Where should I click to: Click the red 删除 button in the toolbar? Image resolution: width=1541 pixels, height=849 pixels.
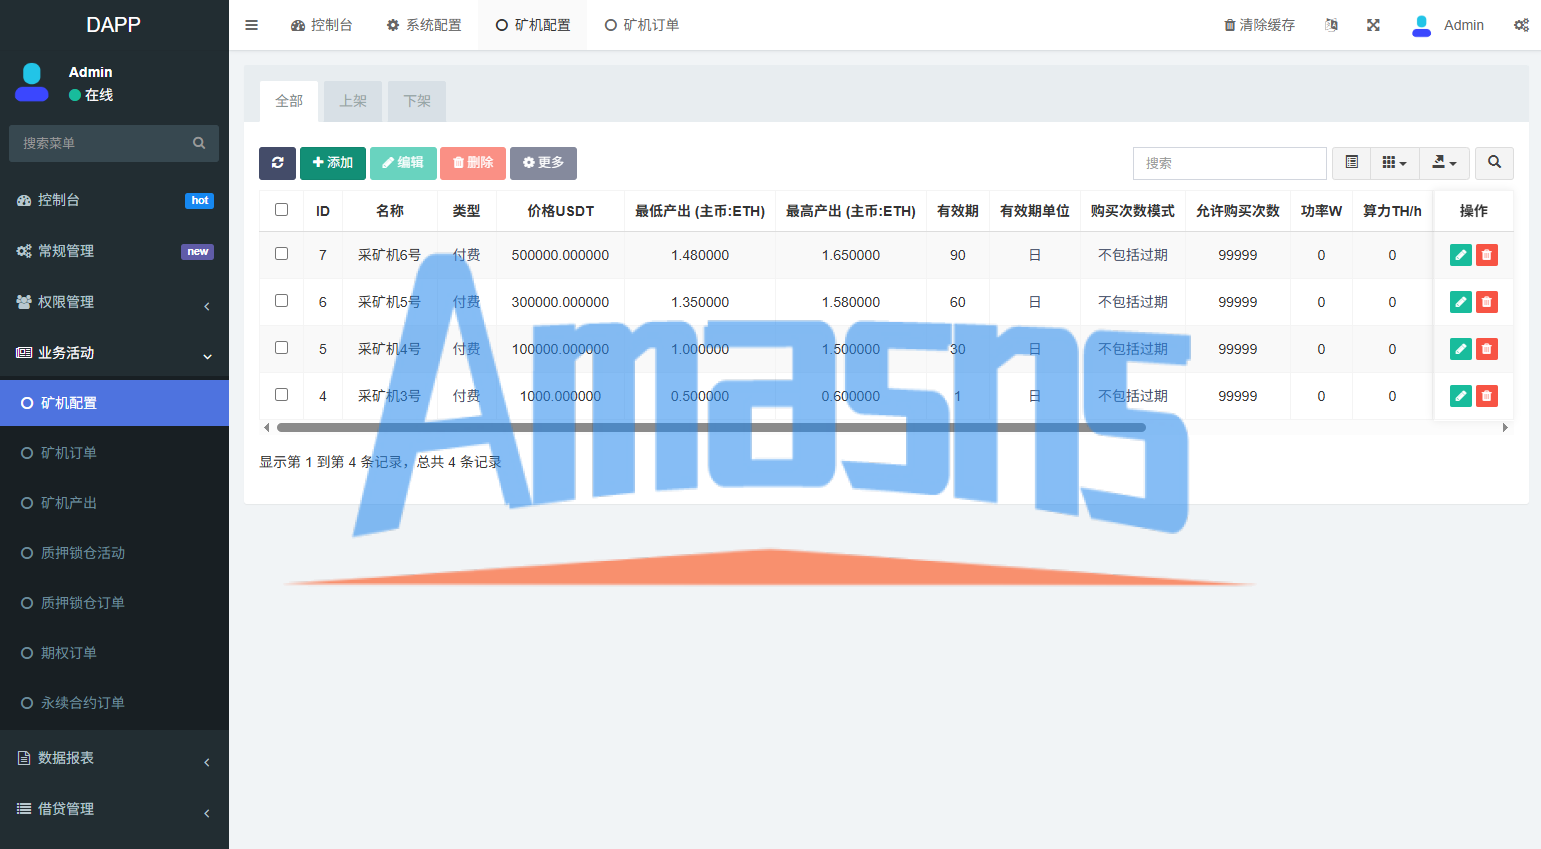[473, 163]
